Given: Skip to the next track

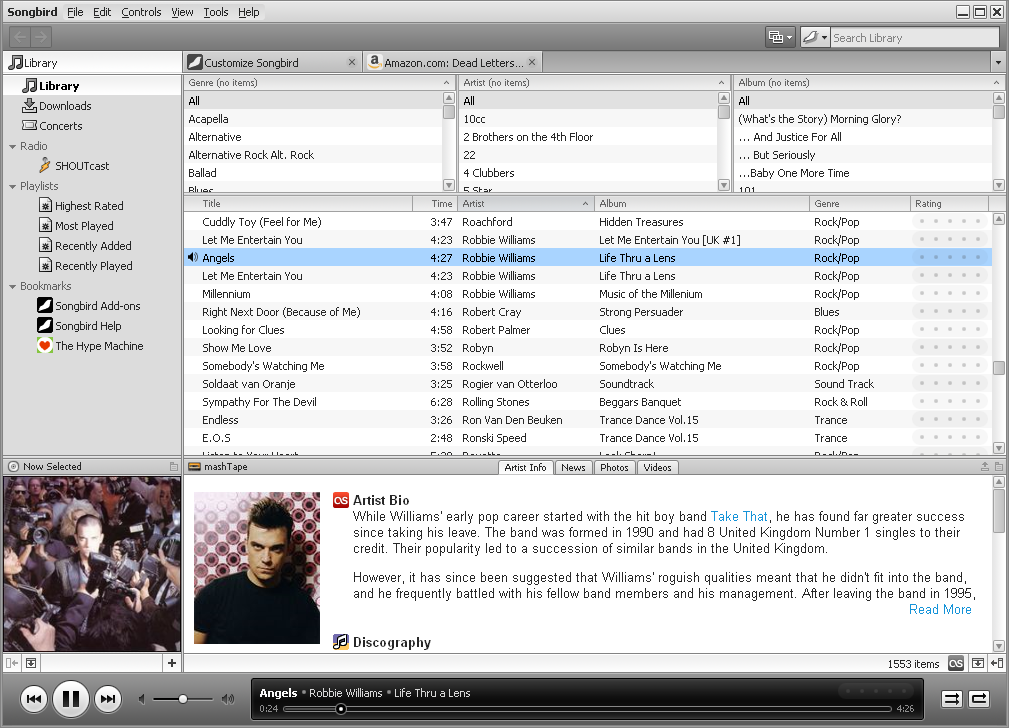Looking at the screenshot, I should click(107, 699).
